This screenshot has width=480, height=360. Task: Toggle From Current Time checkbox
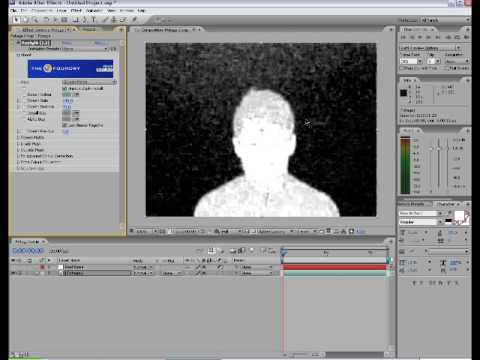(402, 68)
